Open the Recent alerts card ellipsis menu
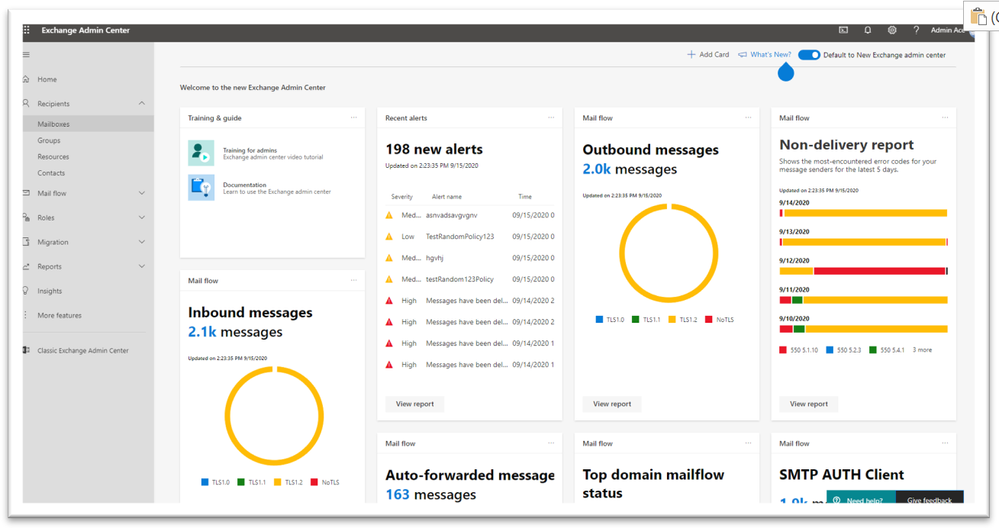This screenshot has height=528, width=999. point(550,118)
